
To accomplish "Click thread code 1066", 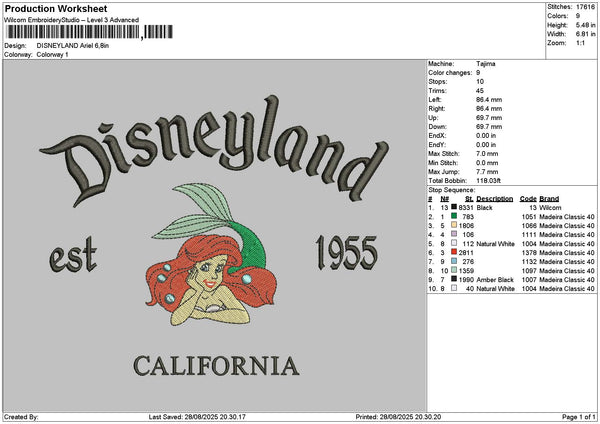I will pyautogui.click(x=529, y=226).
